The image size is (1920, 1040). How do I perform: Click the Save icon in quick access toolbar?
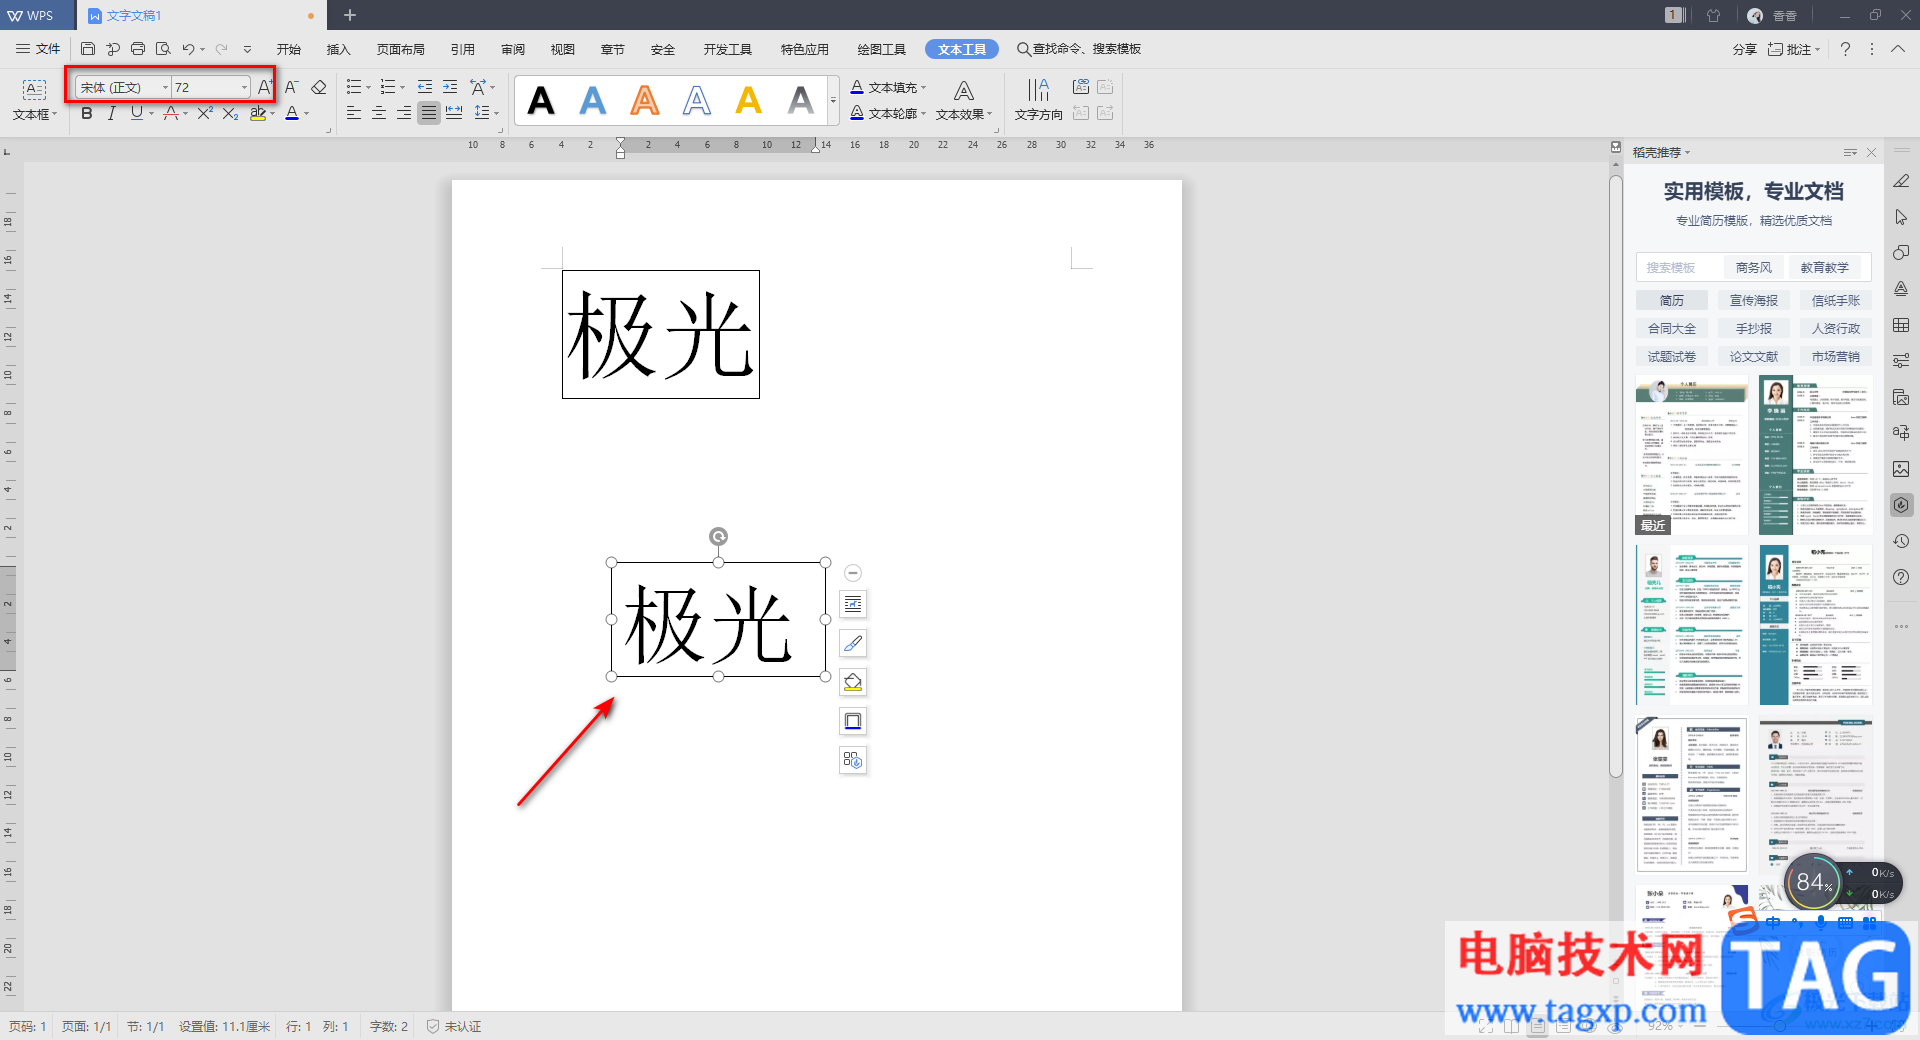(x=88, y=49)
